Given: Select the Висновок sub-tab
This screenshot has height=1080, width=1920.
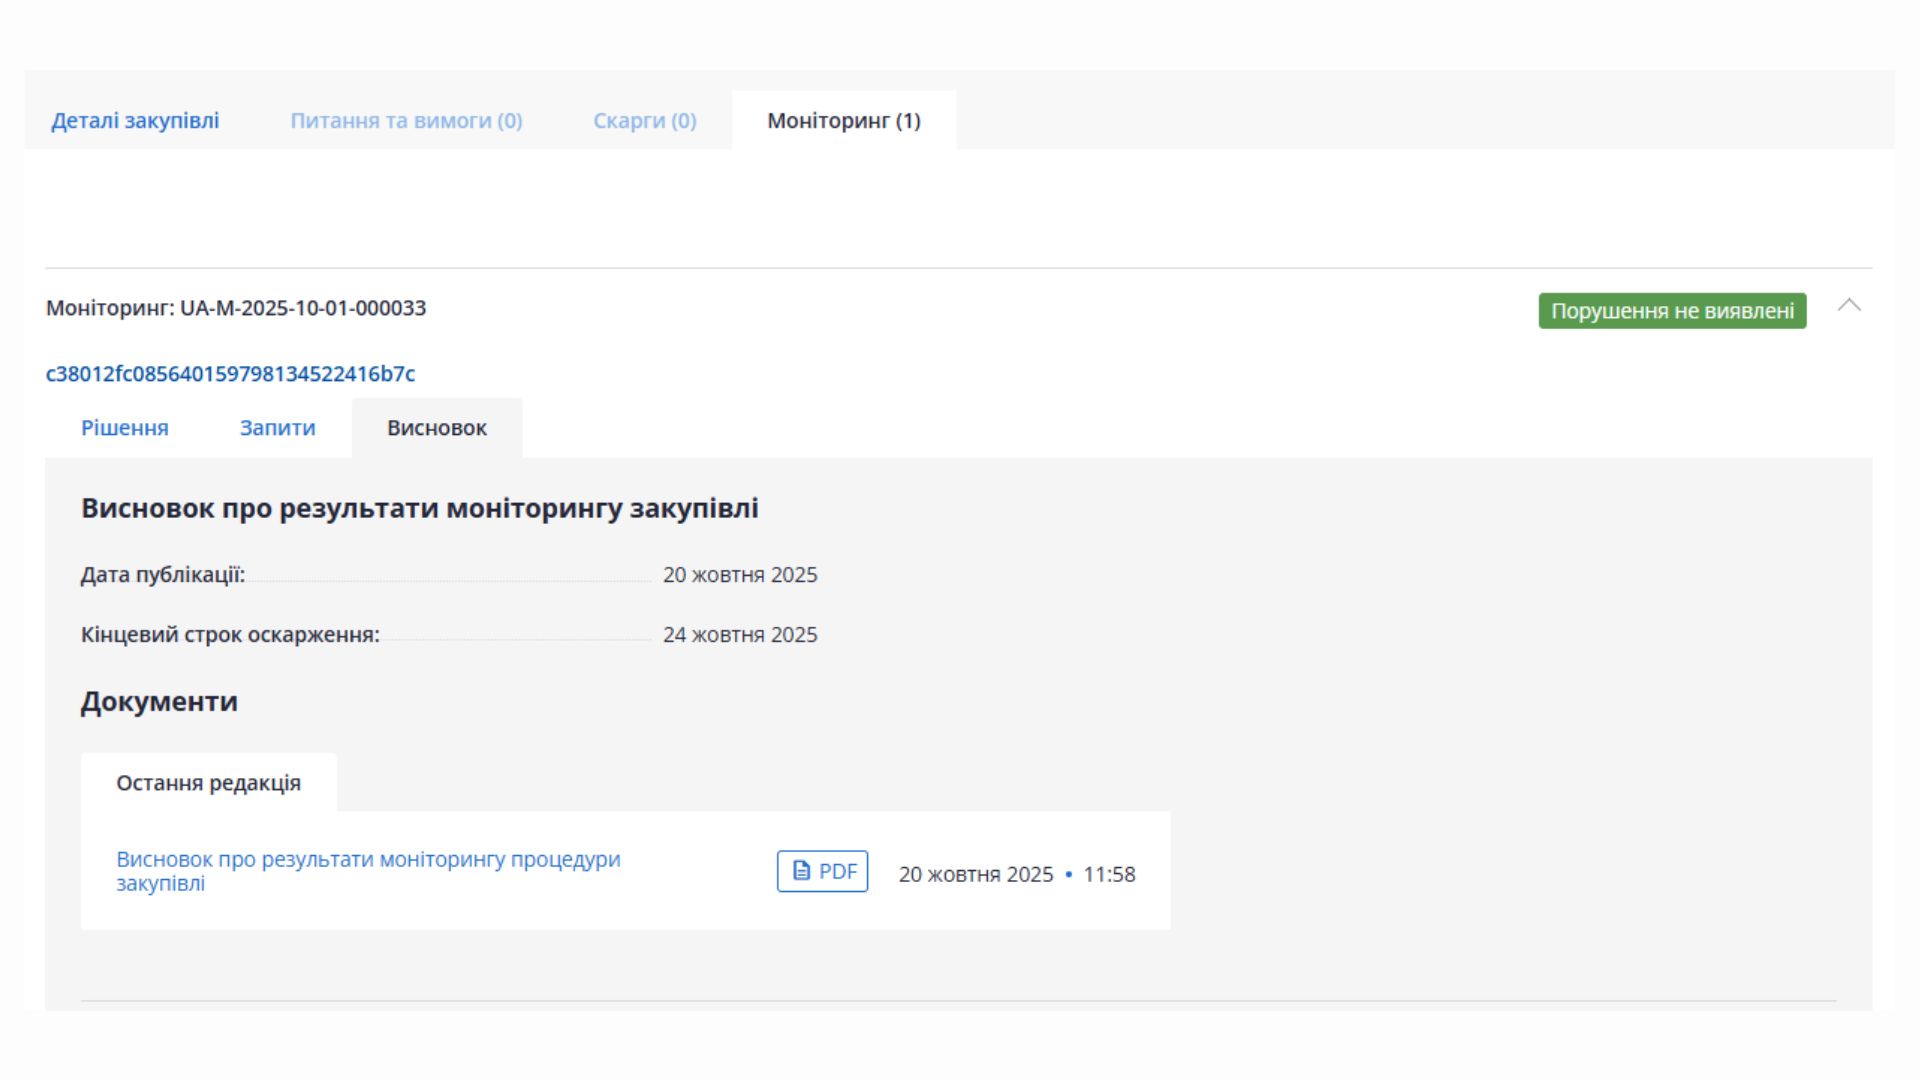Looking at the screenshot, I should click(x=437, y=428).
